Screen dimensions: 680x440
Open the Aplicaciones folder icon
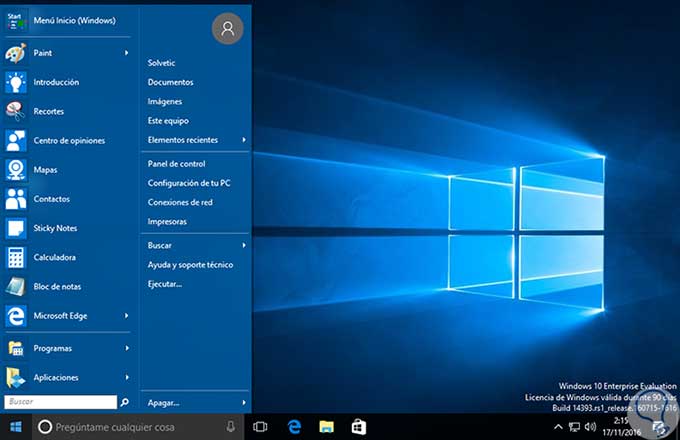click(16, 377)
